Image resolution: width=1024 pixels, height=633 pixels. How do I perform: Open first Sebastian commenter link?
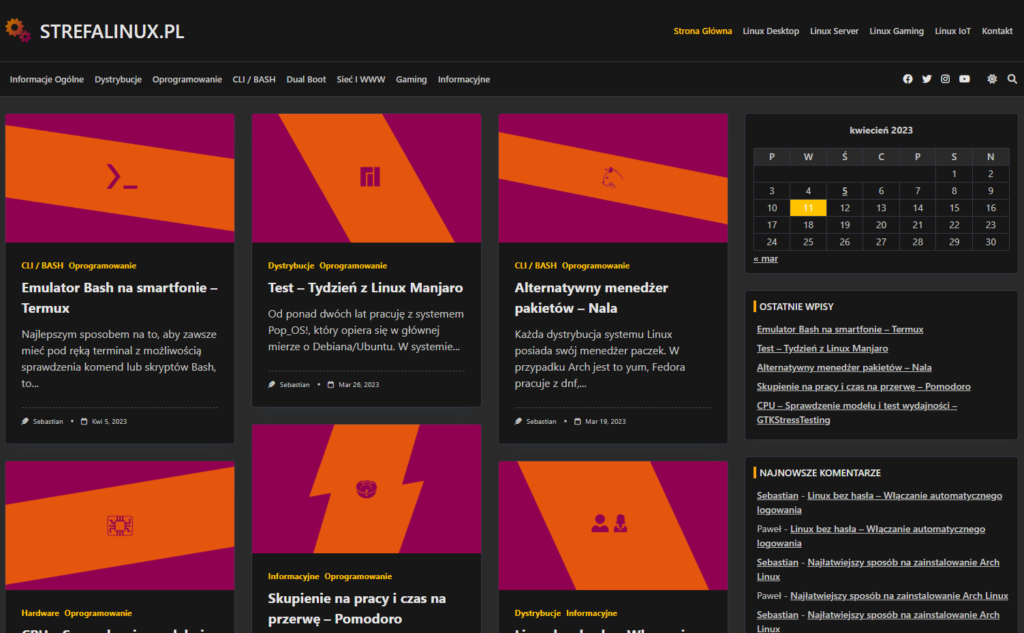click(x=777, y=495)
